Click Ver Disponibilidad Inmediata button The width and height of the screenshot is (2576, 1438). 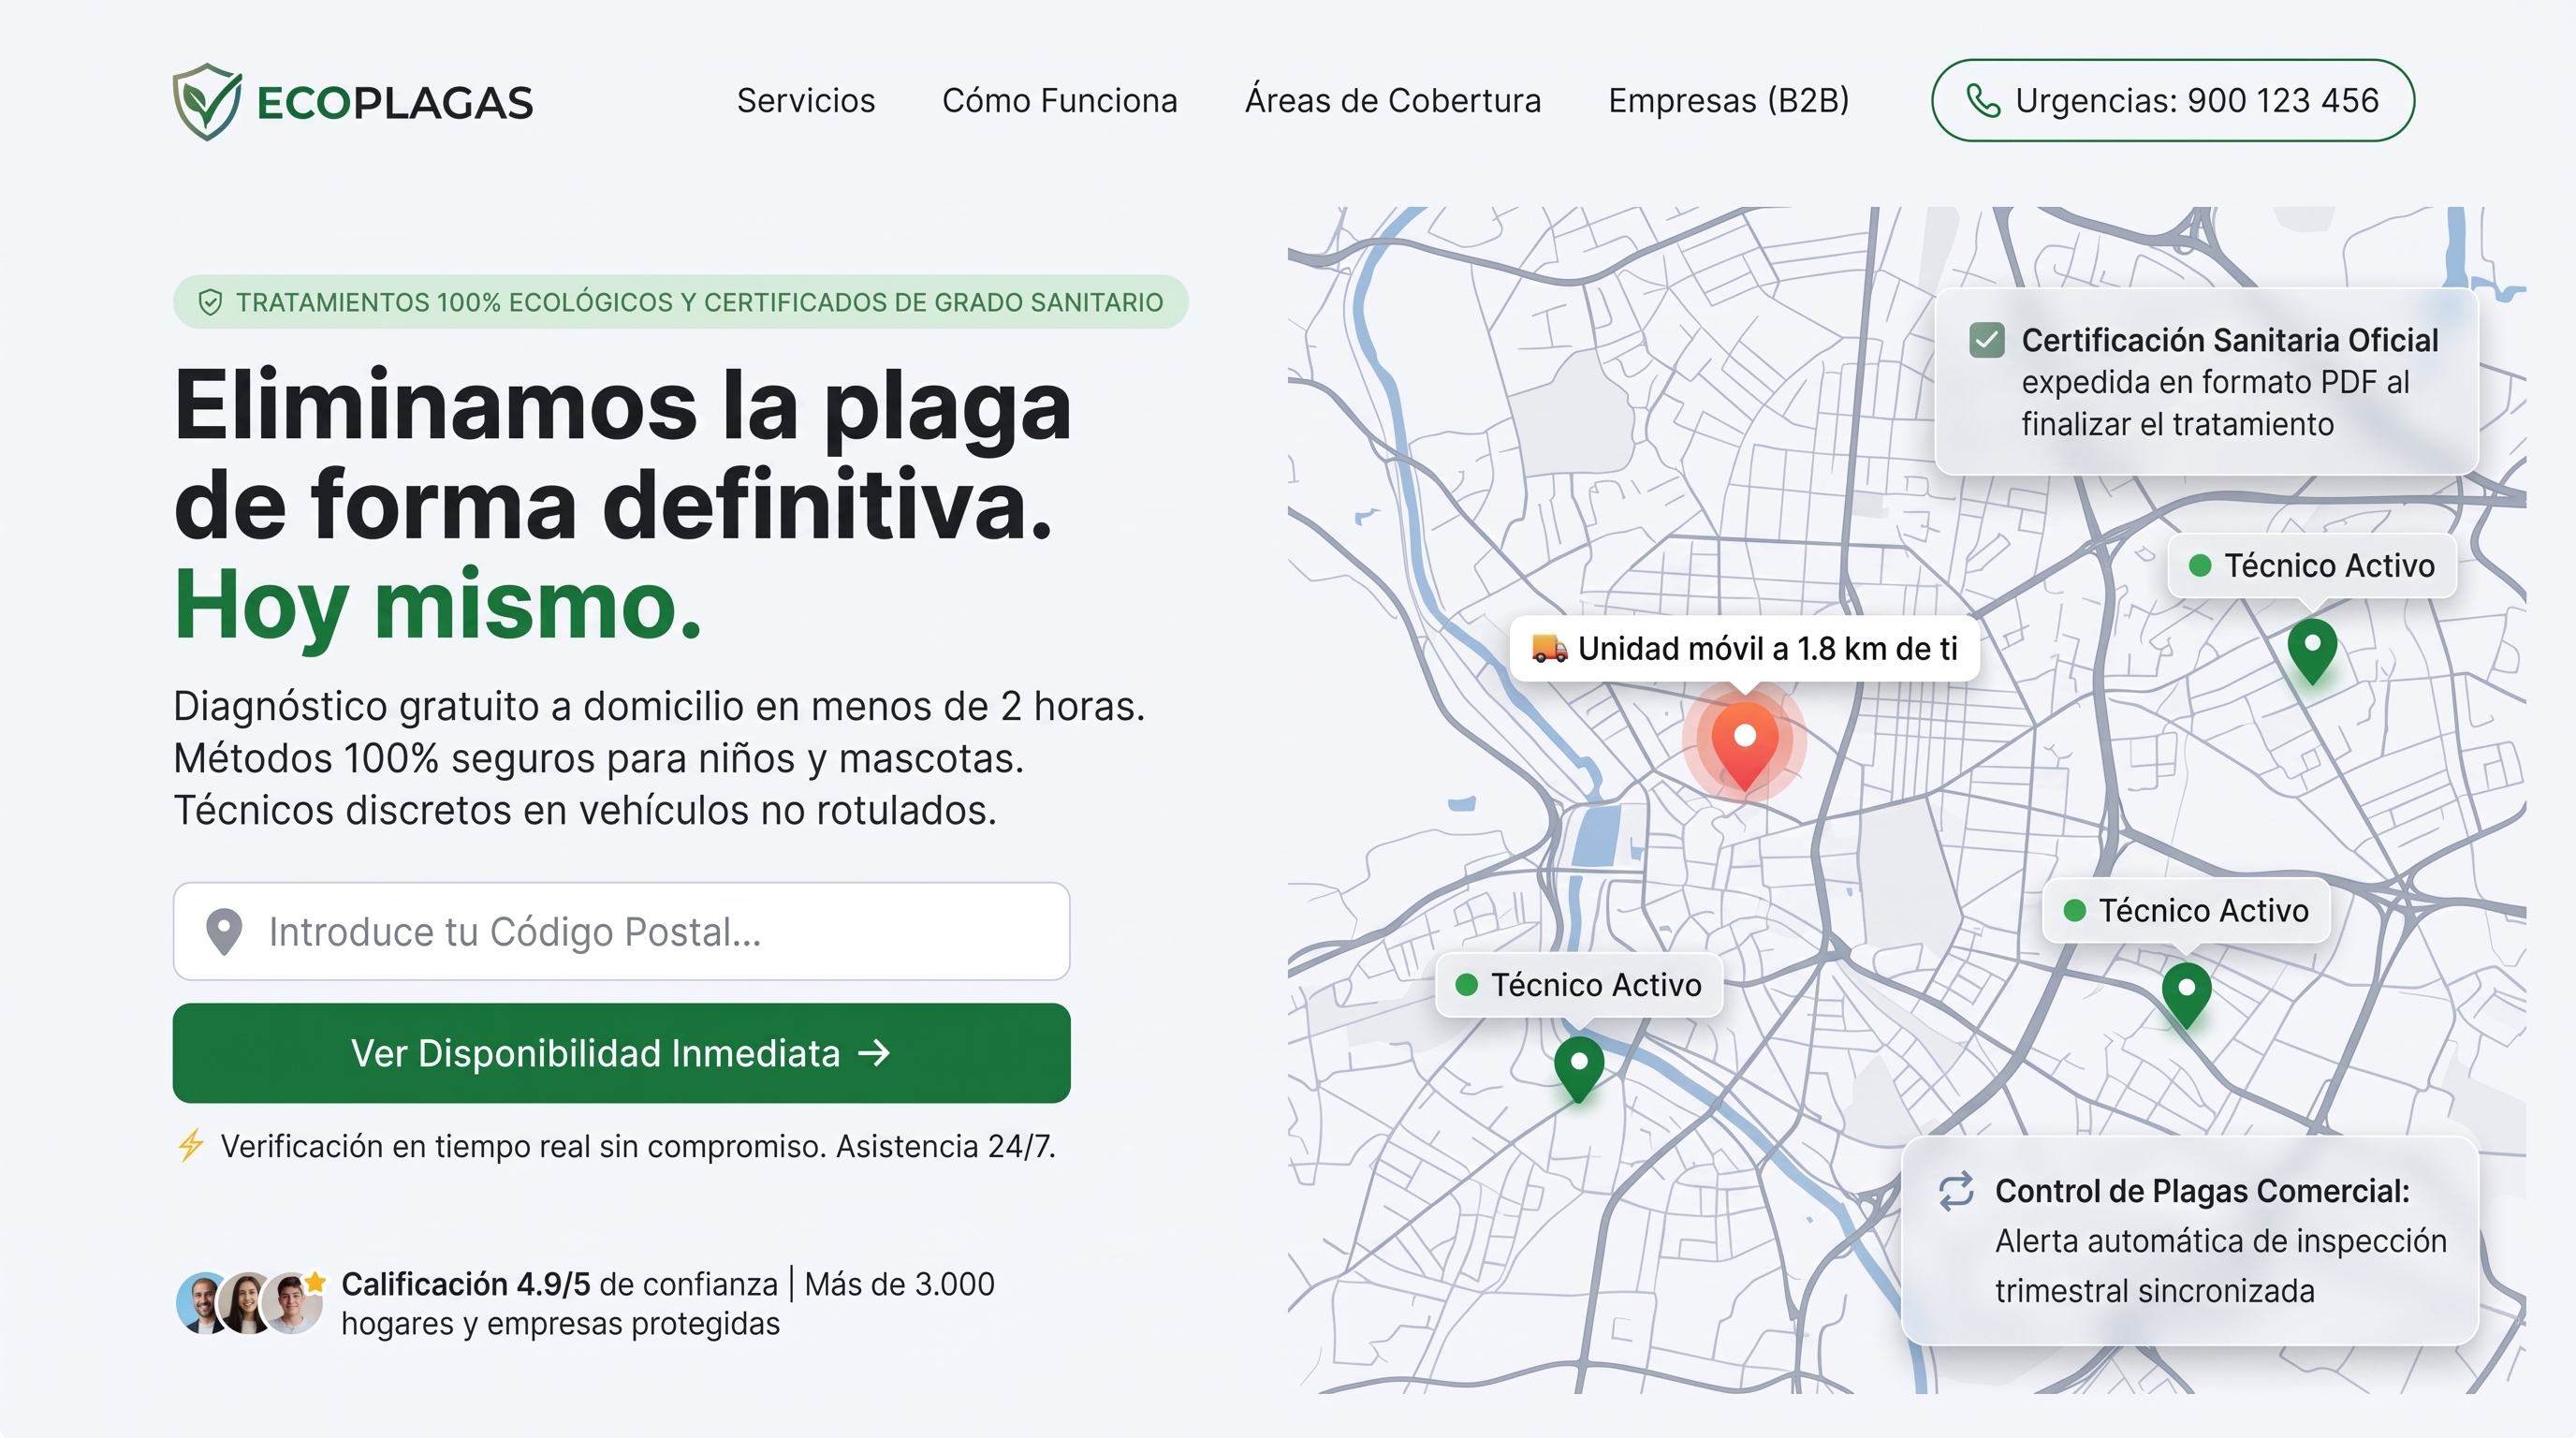(621, 1053)
